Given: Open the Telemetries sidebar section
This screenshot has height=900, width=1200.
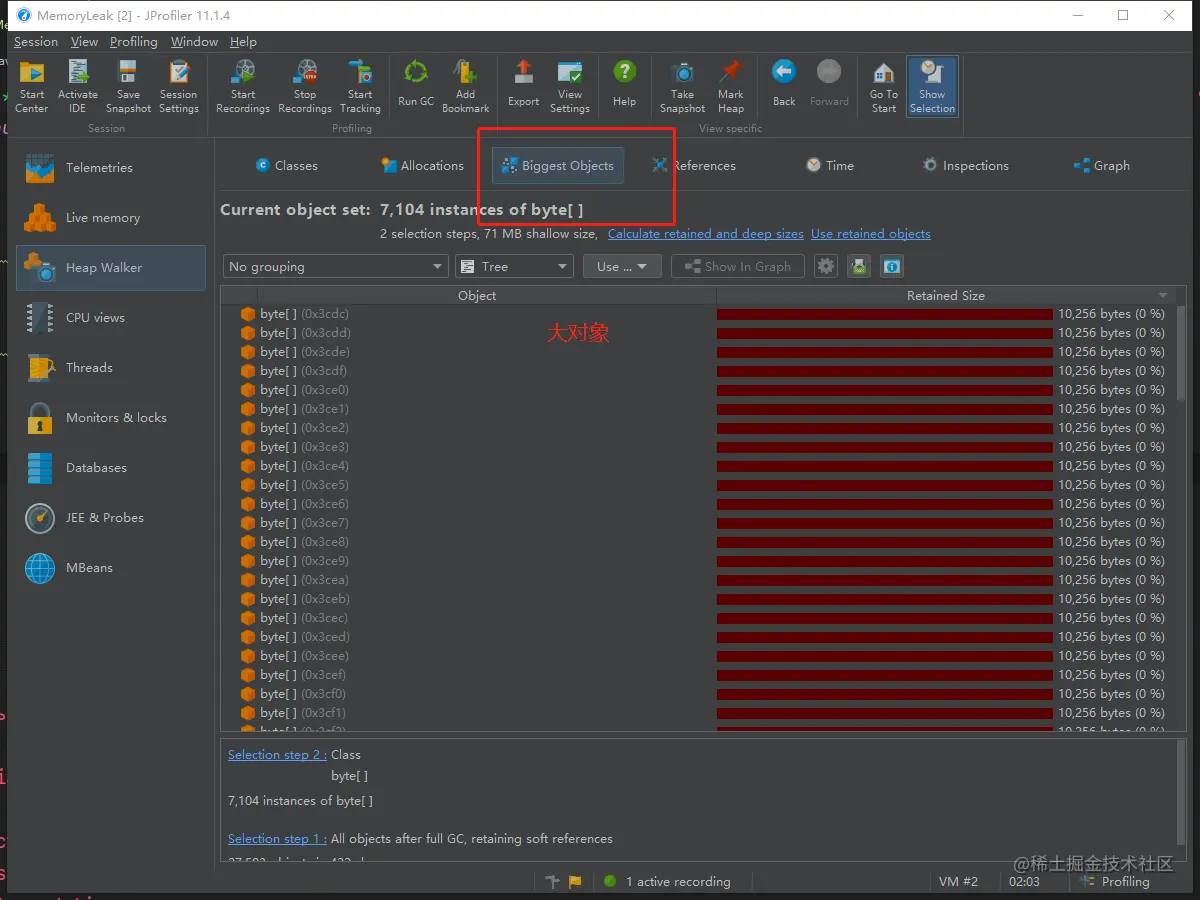Looking at the screenshot, I should point(110,168).
